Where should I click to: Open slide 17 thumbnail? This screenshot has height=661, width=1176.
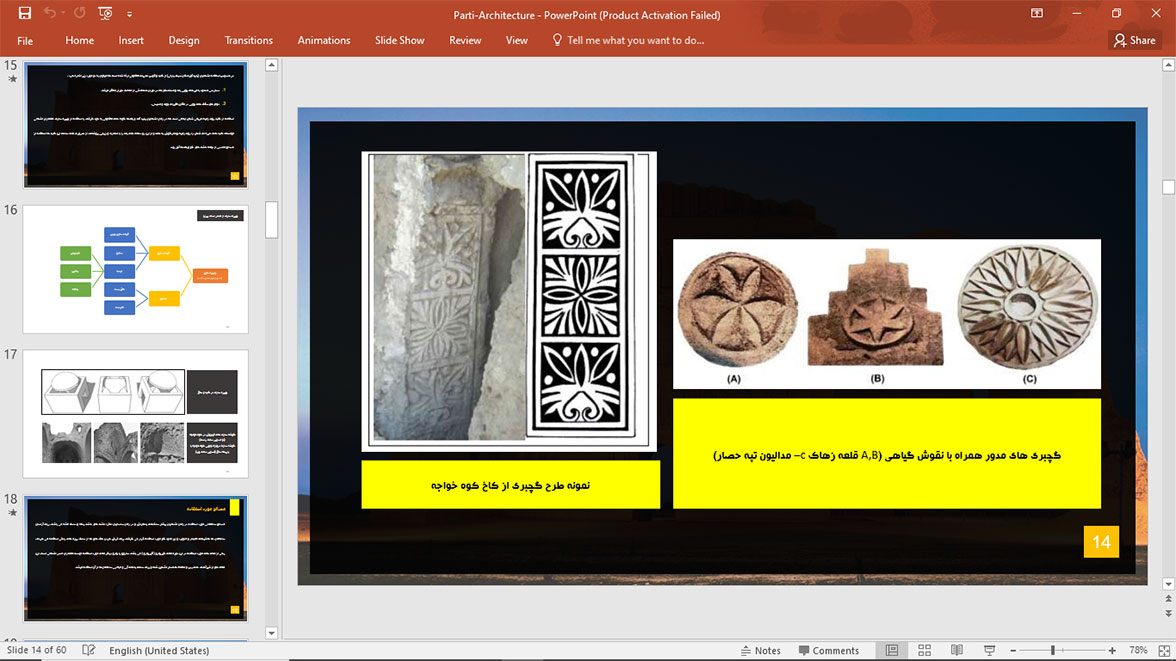click(x=135, y=413)
